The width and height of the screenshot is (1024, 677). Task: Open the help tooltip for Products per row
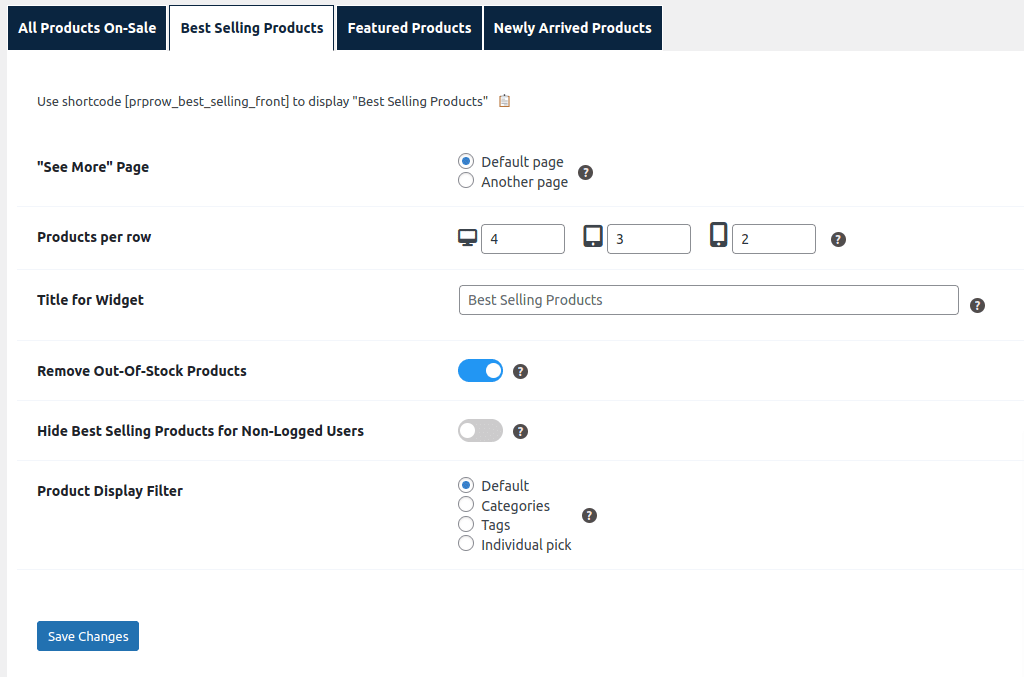(x=838, y=239)
